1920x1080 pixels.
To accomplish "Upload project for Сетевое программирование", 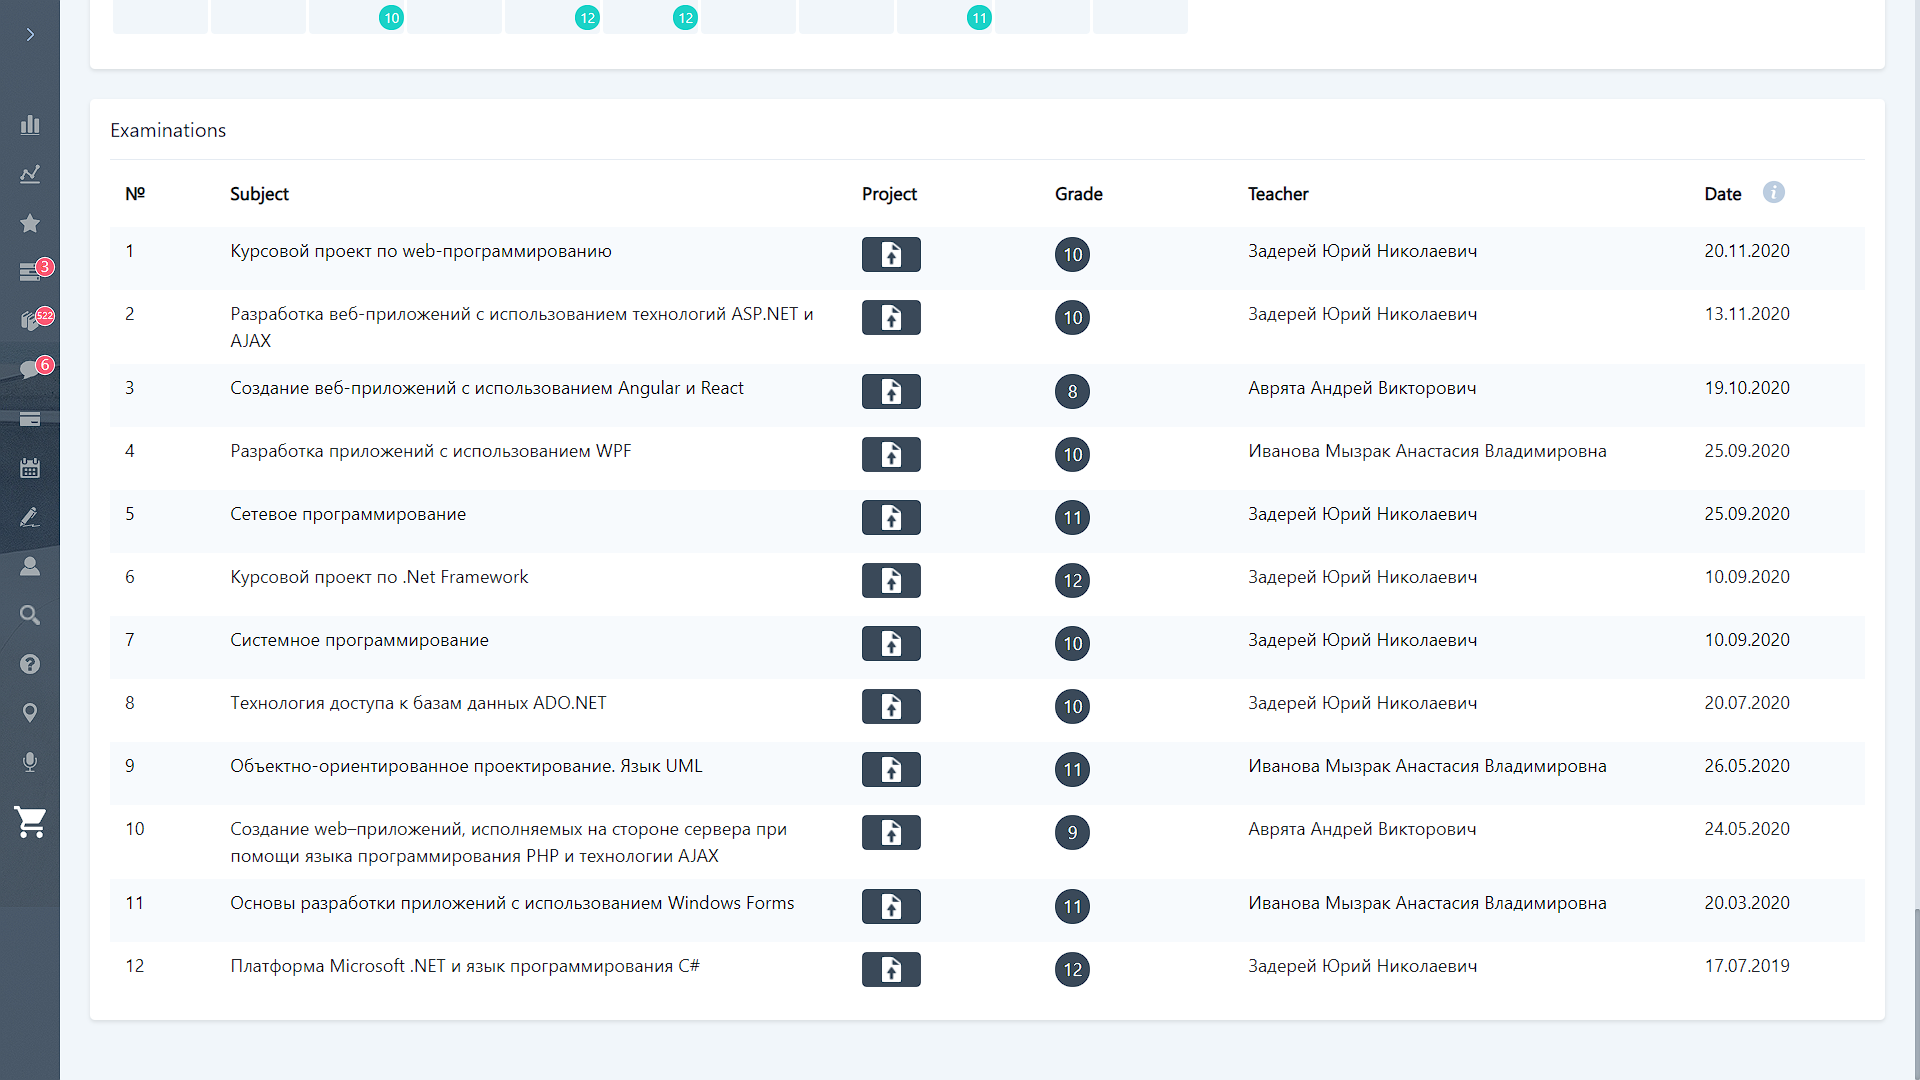I will click(890, 517).
